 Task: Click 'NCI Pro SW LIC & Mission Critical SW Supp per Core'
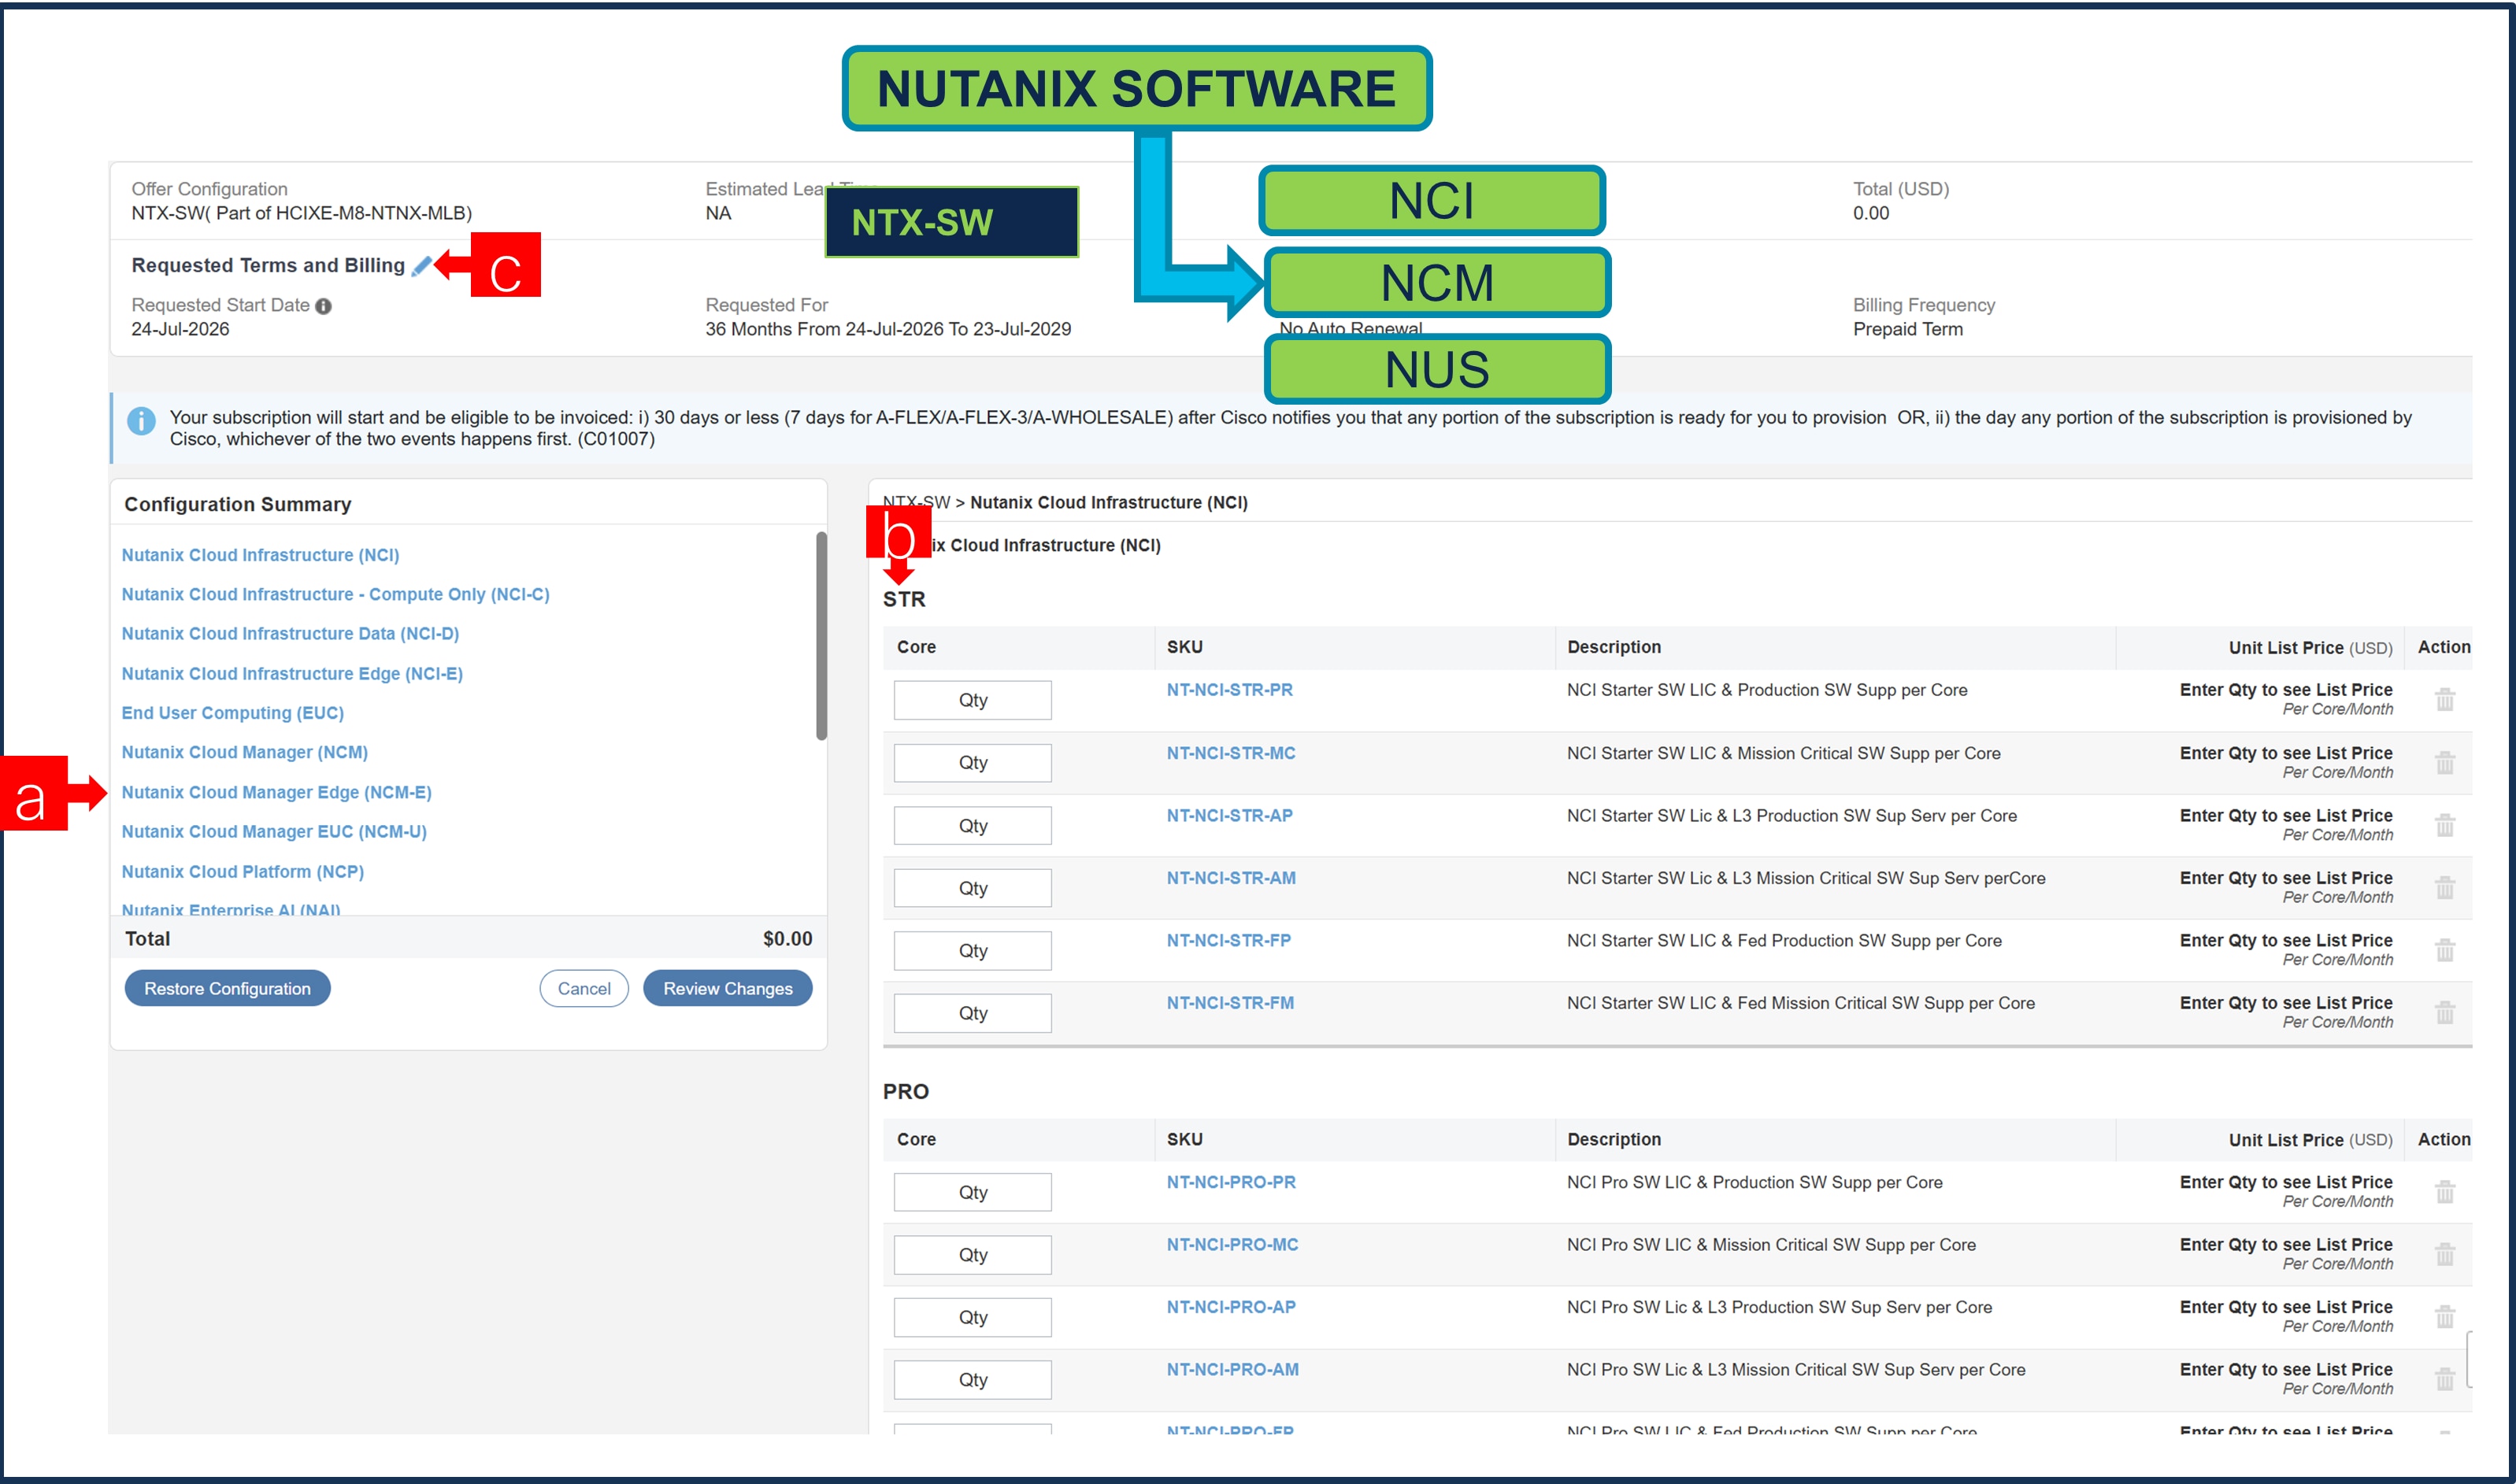click(x=1770, y=1245)
